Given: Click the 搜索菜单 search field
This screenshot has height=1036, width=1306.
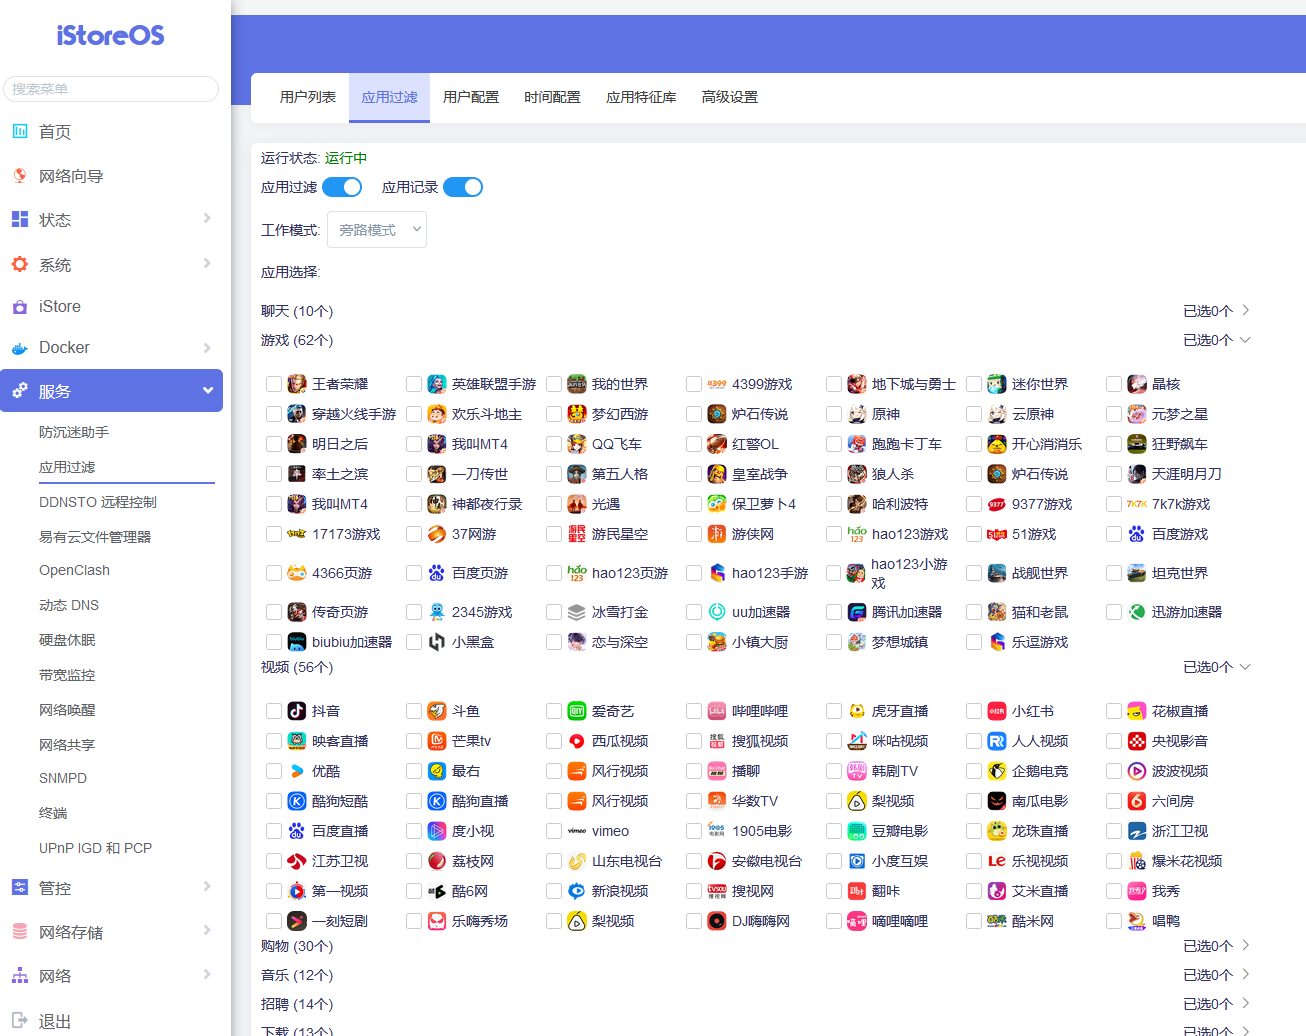Looking at the screenshot, I should [x=111, y=89].
